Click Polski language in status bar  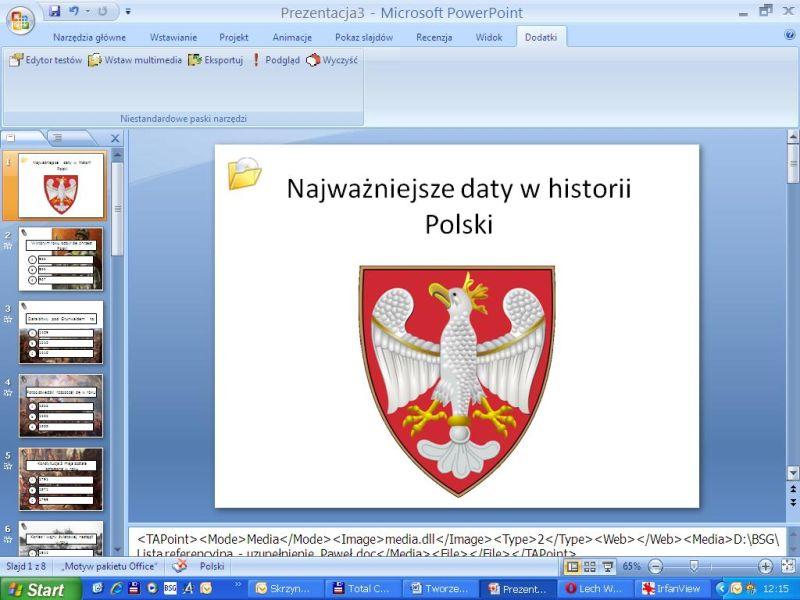point(212,566)
